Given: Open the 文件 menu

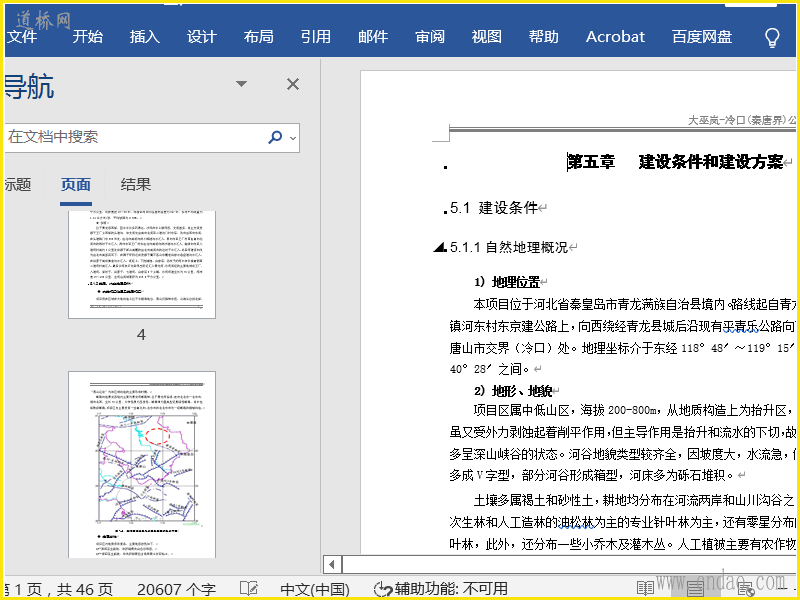Looking at the screenshot, I should pyautogui.click(x=22, y=37).
